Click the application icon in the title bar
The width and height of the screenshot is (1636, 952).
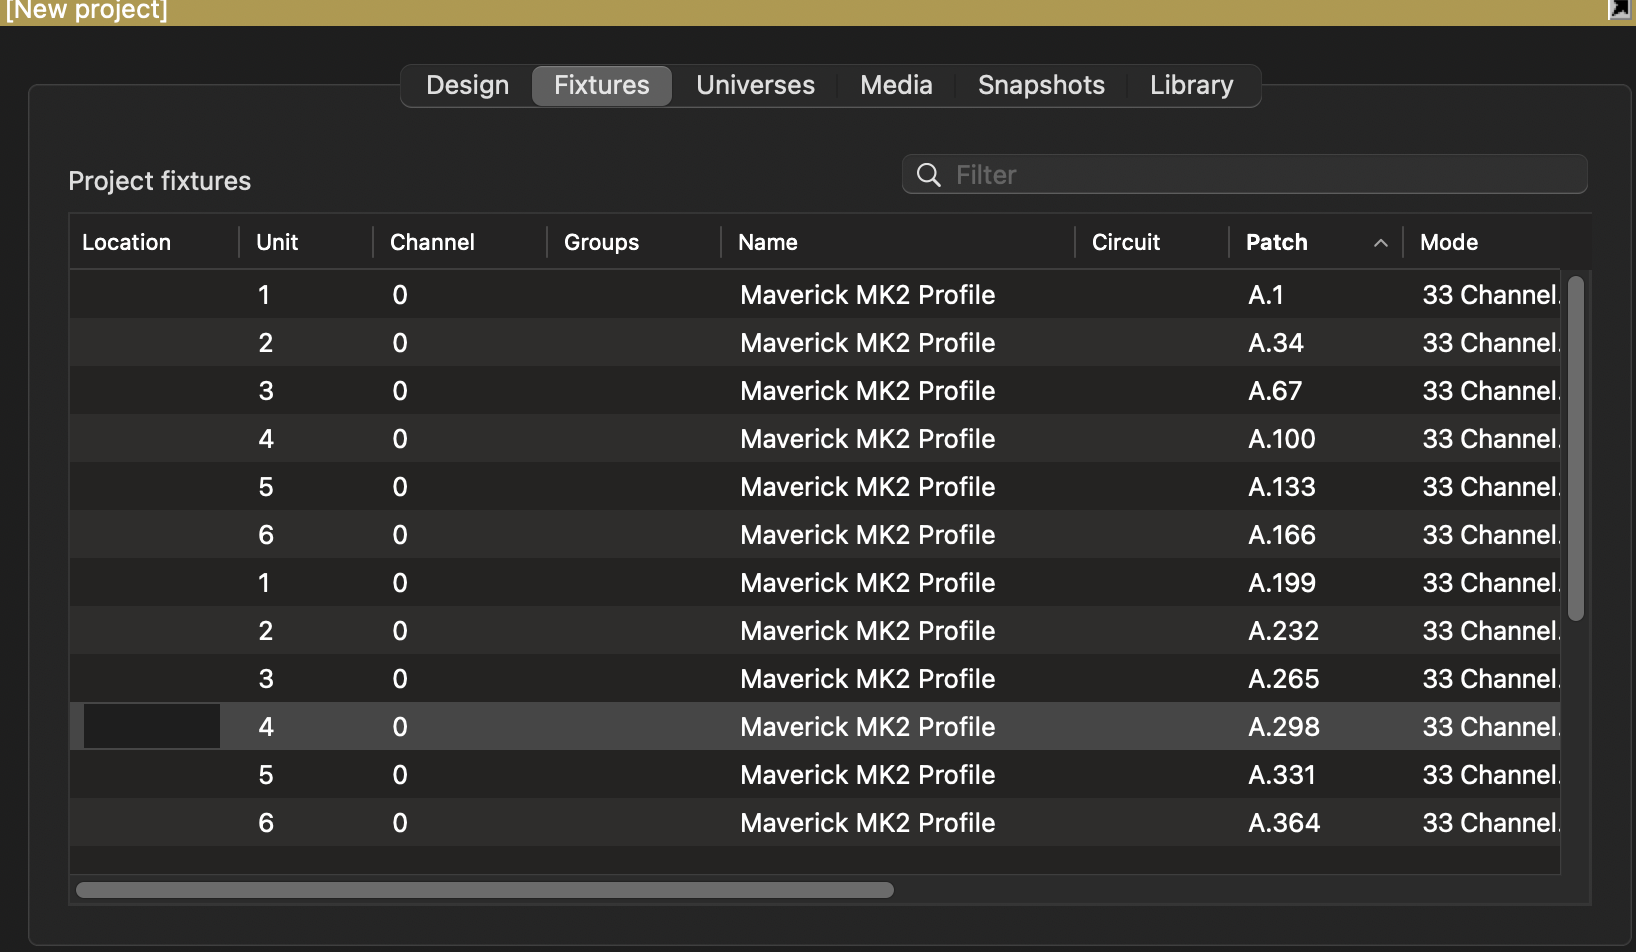(1618, 8)
